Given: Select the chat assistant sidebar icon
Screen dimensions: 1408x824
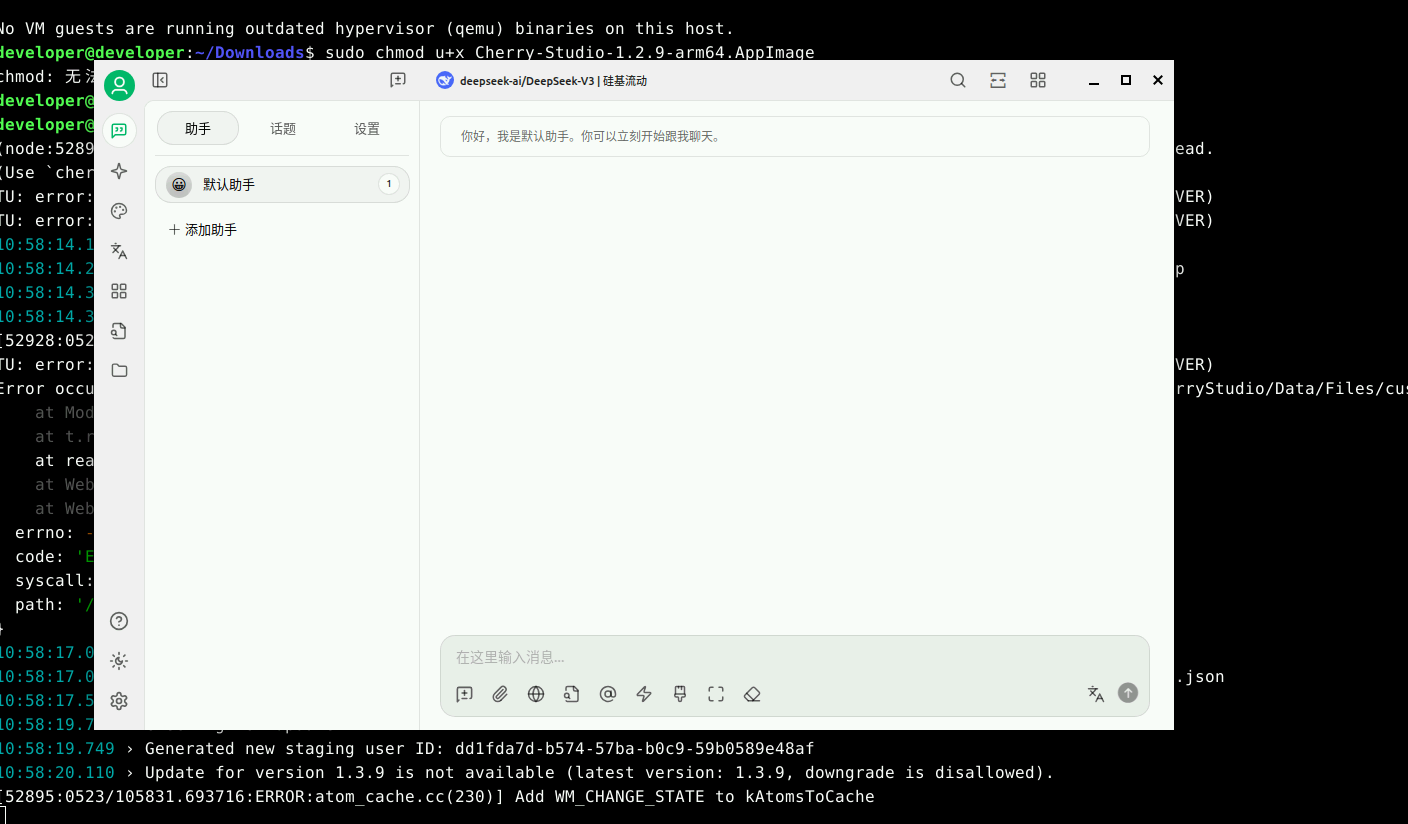Looking at the screenshot, I should coord(119,131).
